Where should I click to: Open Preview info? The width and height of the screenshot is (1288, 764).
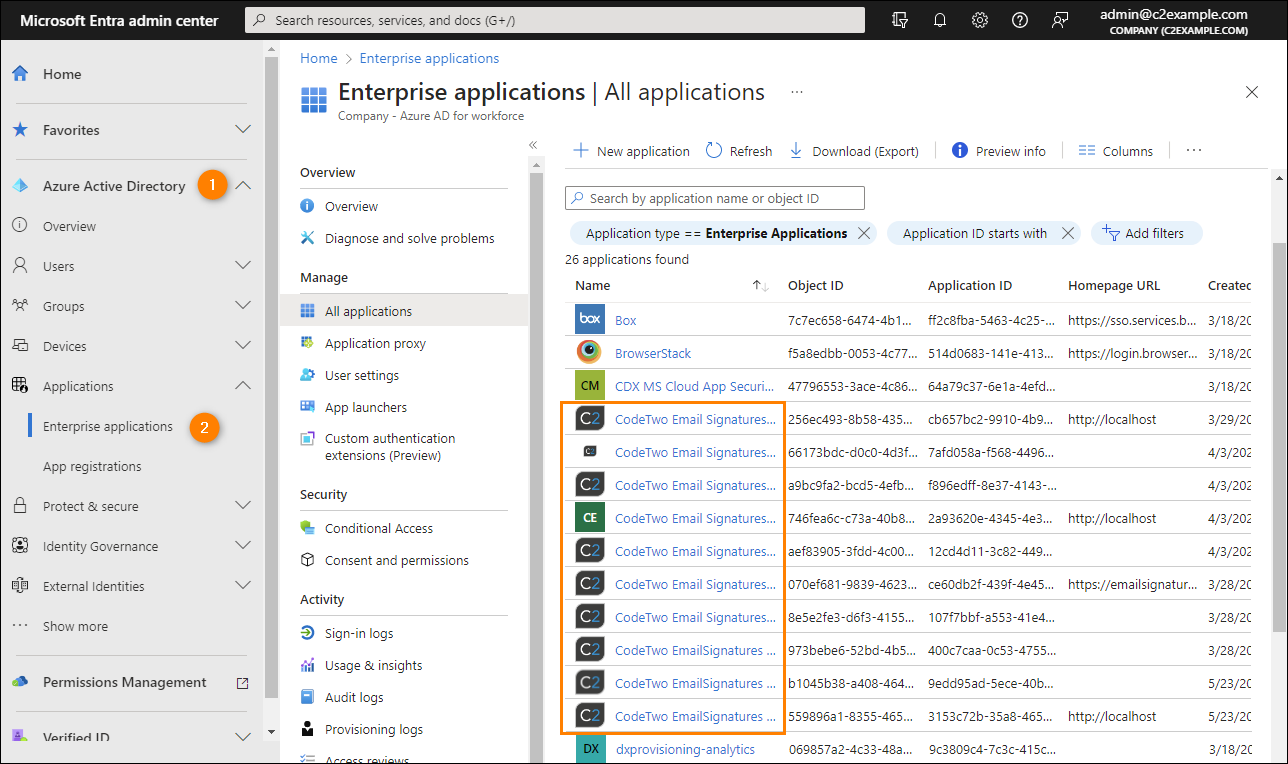[999, 151]
